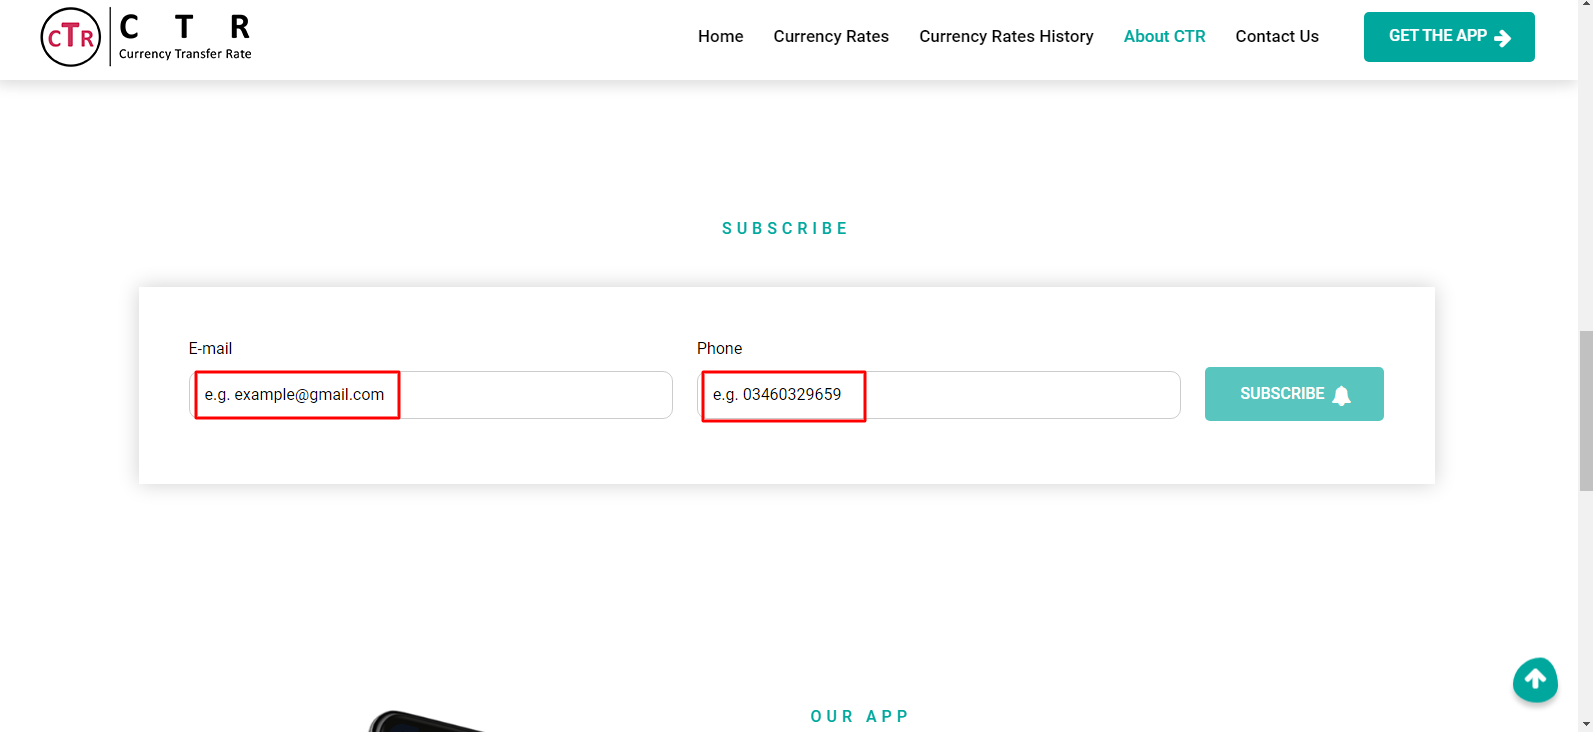The height and width of the screenshot is (732, 1593).
Task: Go to the Home page
Action: [720, 37]
